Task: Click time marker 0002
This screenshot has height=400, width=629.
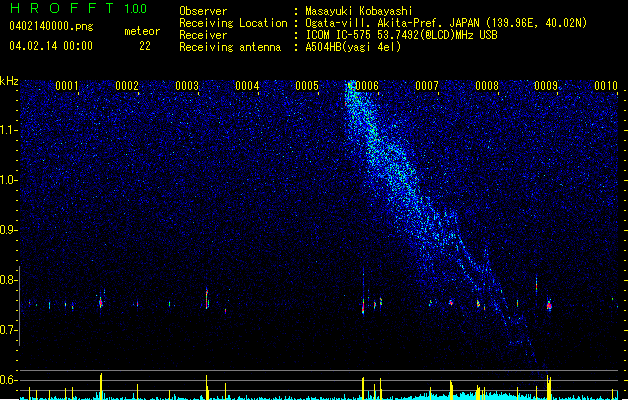Action: click(127, 86)
